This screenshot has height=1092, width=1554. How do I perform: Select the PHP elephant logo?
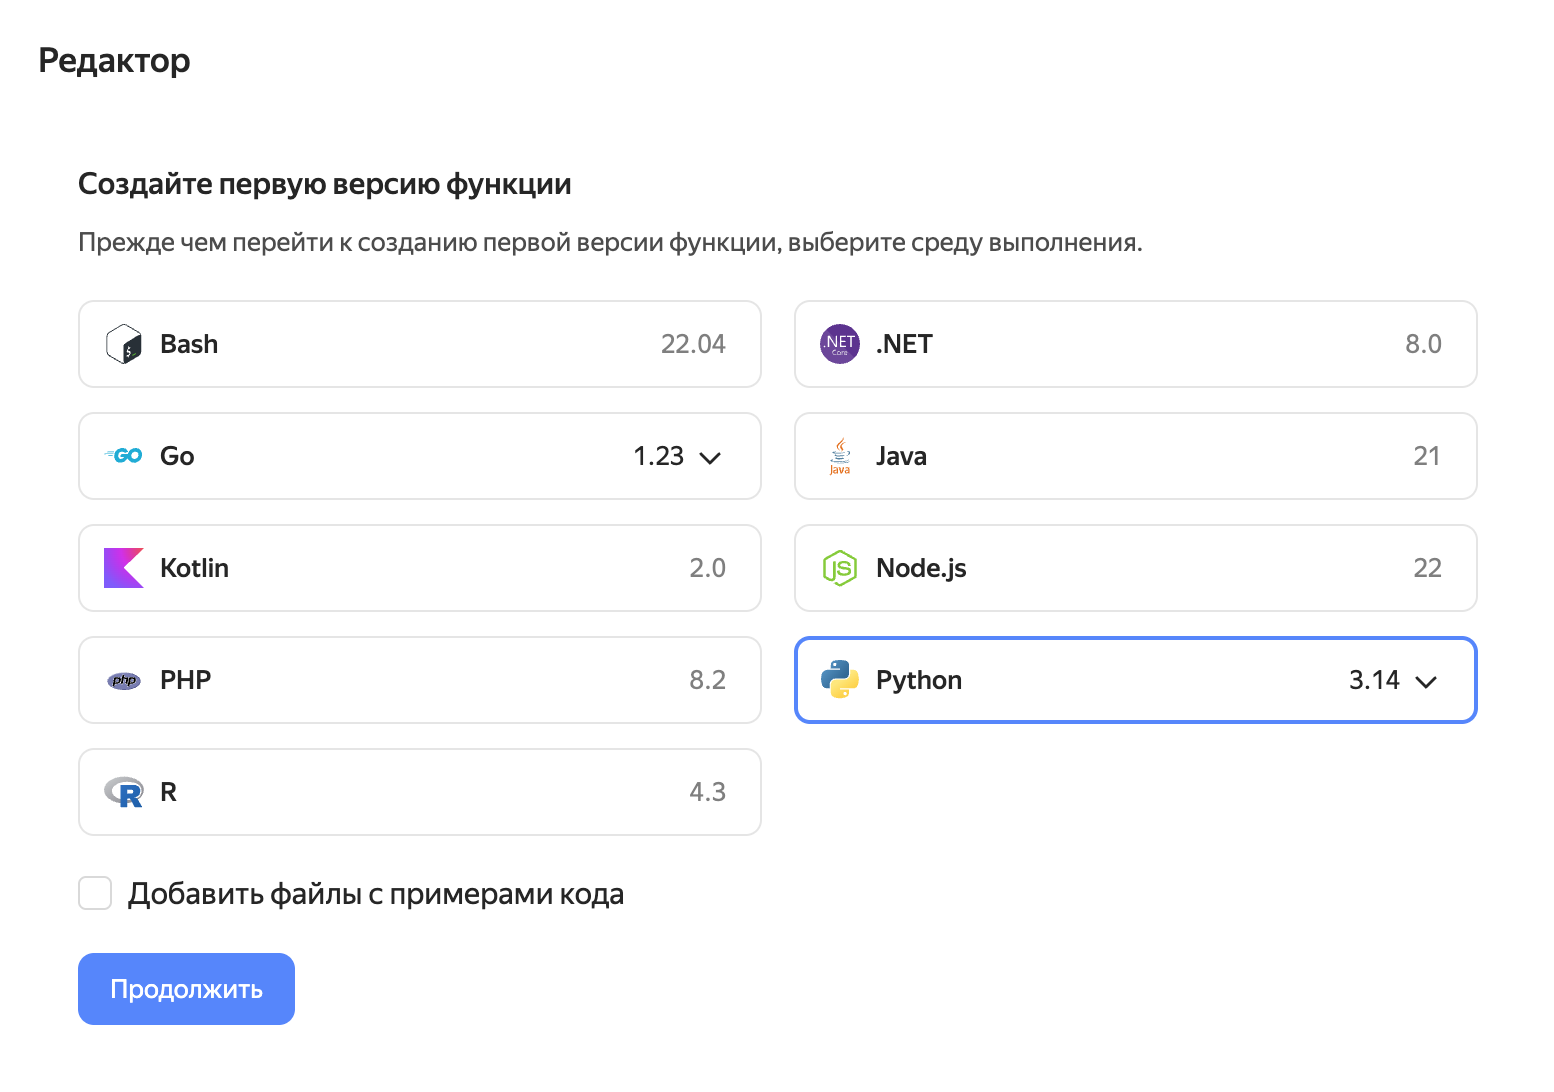pyautogui.click(x=123, y=680)
